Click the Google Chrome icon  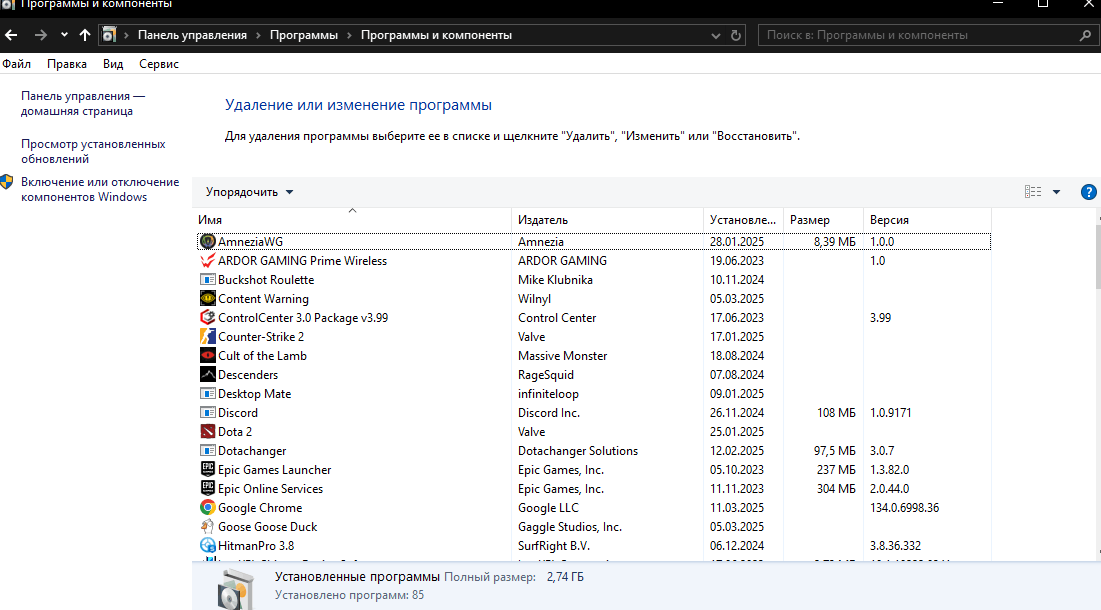[207, 508]
